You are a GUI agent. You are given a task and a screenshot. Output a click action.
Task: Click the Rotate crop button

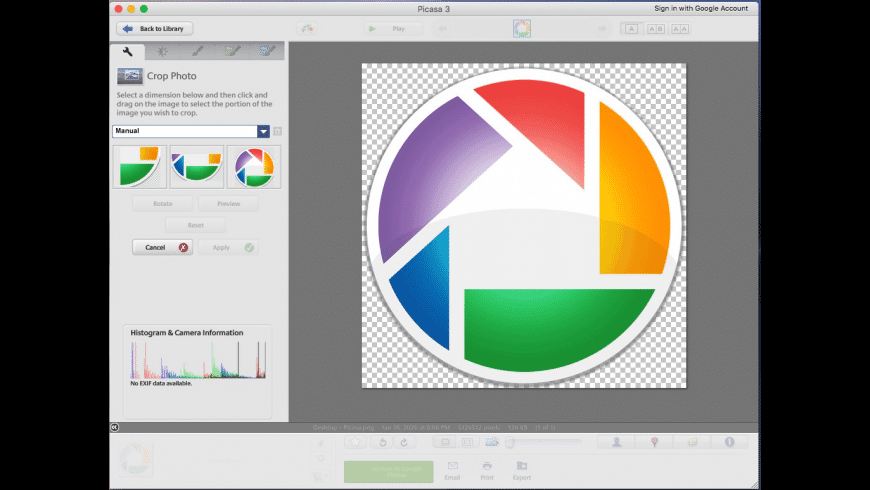point(163,204)
